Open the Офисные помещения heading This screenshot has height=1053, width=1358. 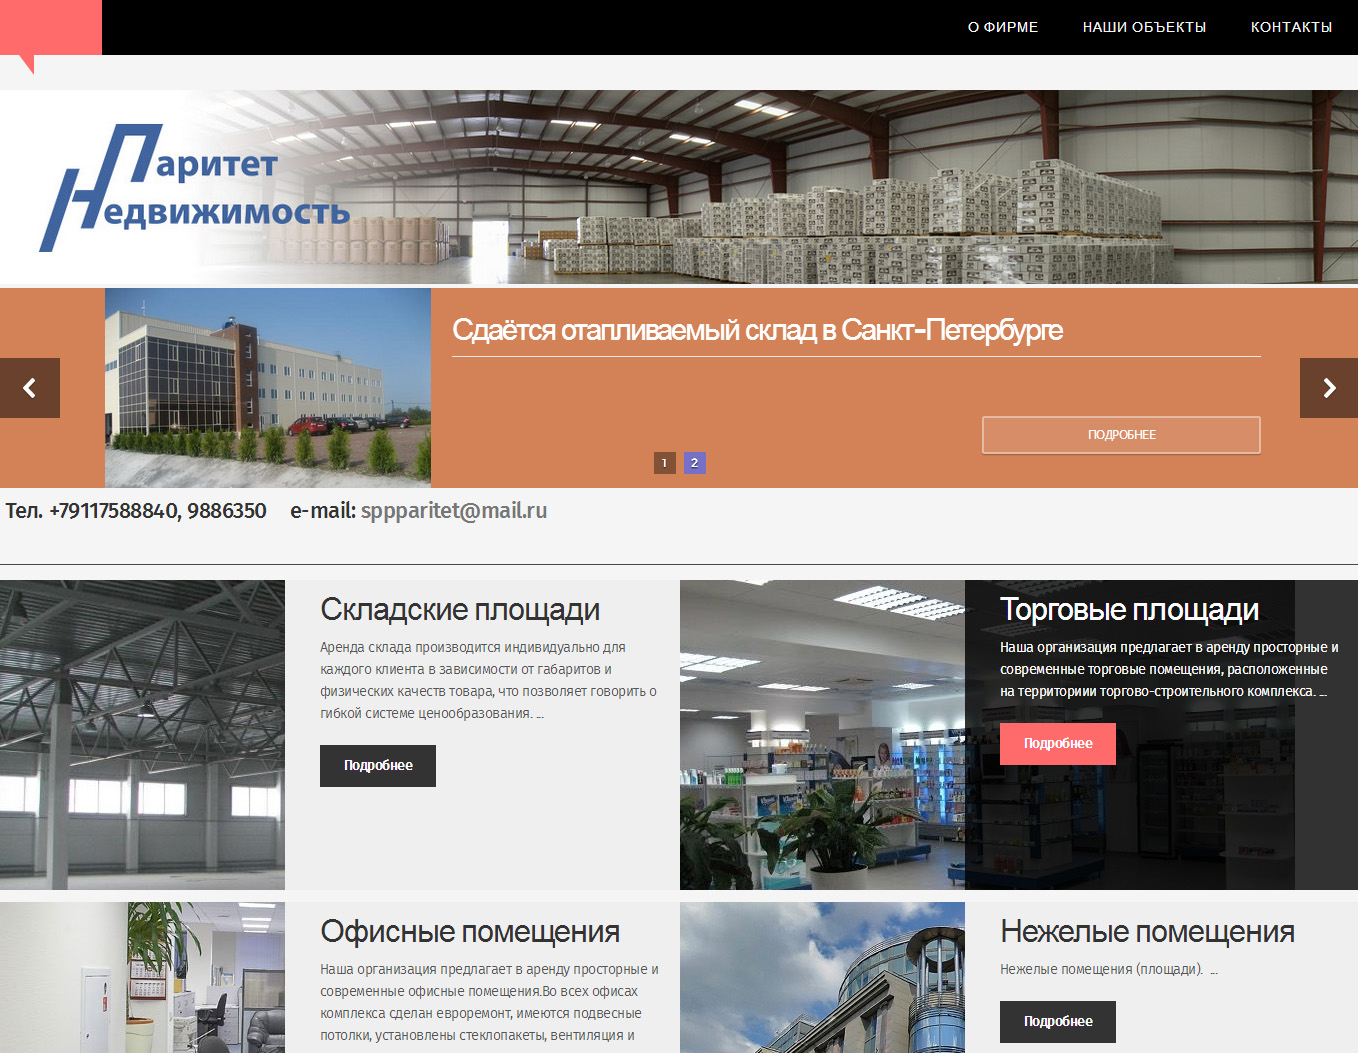tap(470, 932)
